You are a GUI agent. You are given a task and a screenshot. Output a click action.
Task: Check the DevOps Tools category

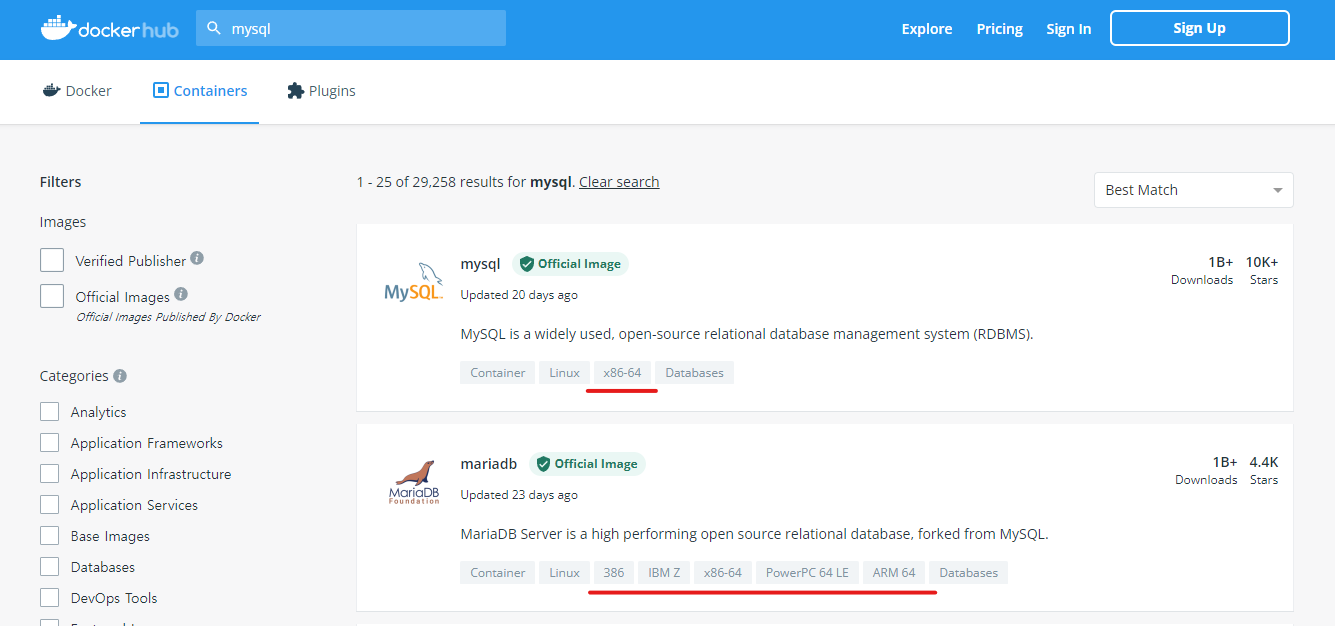coord(50,598)
